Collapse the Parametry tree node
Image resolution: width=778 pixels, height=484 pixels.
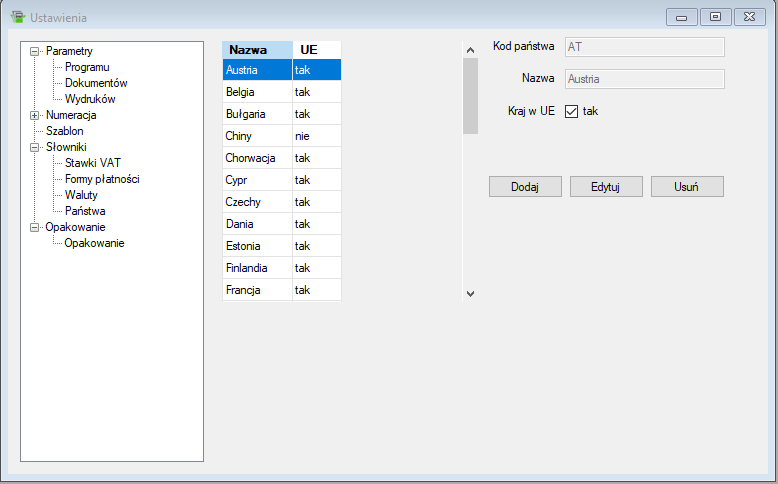[35, 51]
